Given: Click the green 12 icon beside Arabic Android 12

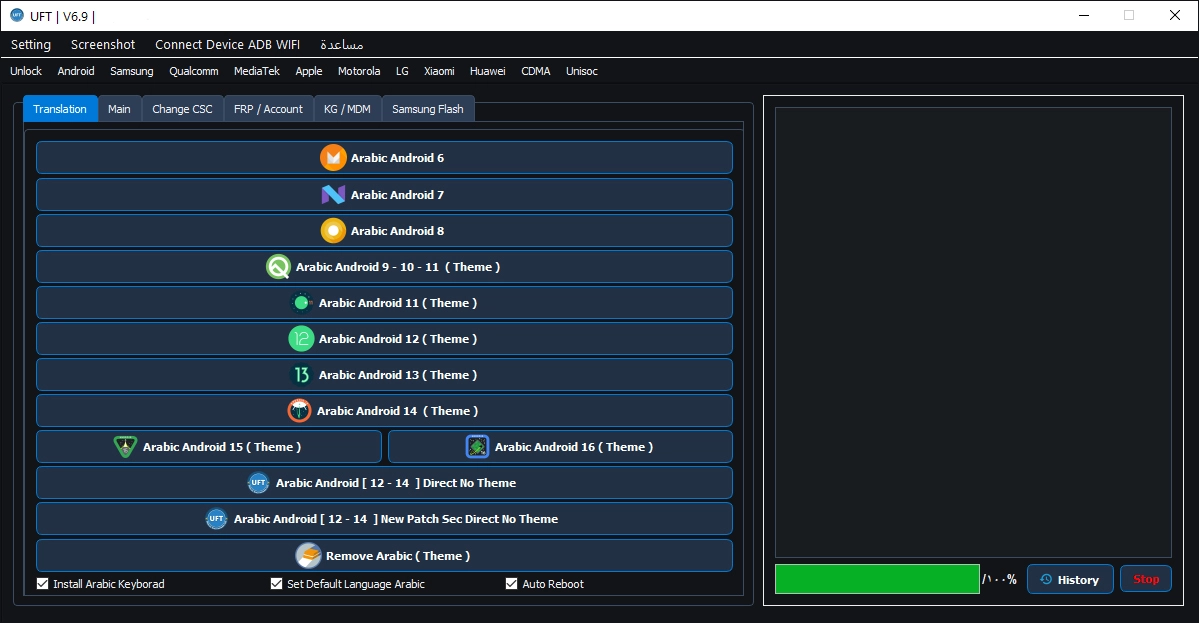Looking at the screenshot, I should (301, 339).
